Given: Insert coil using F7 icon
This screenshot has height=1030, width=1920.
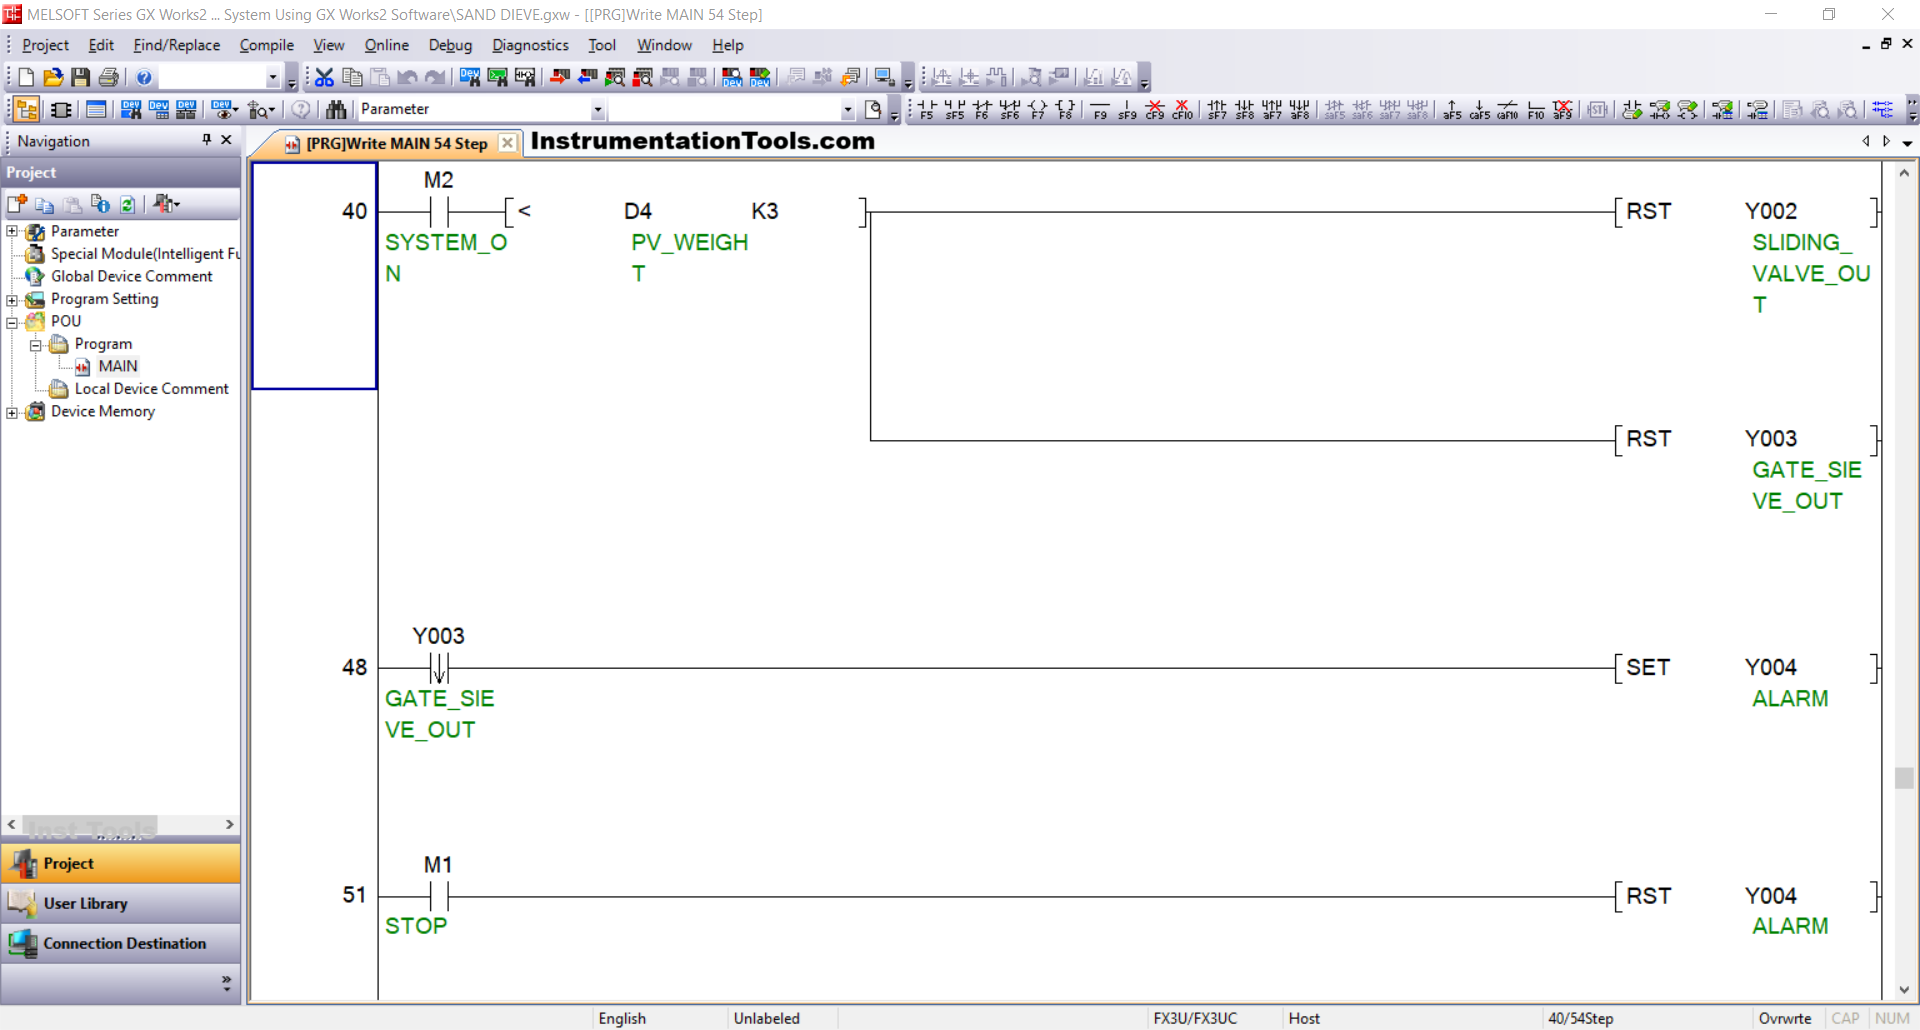Looking at the screenshot, I should [x=1037, y=109].
